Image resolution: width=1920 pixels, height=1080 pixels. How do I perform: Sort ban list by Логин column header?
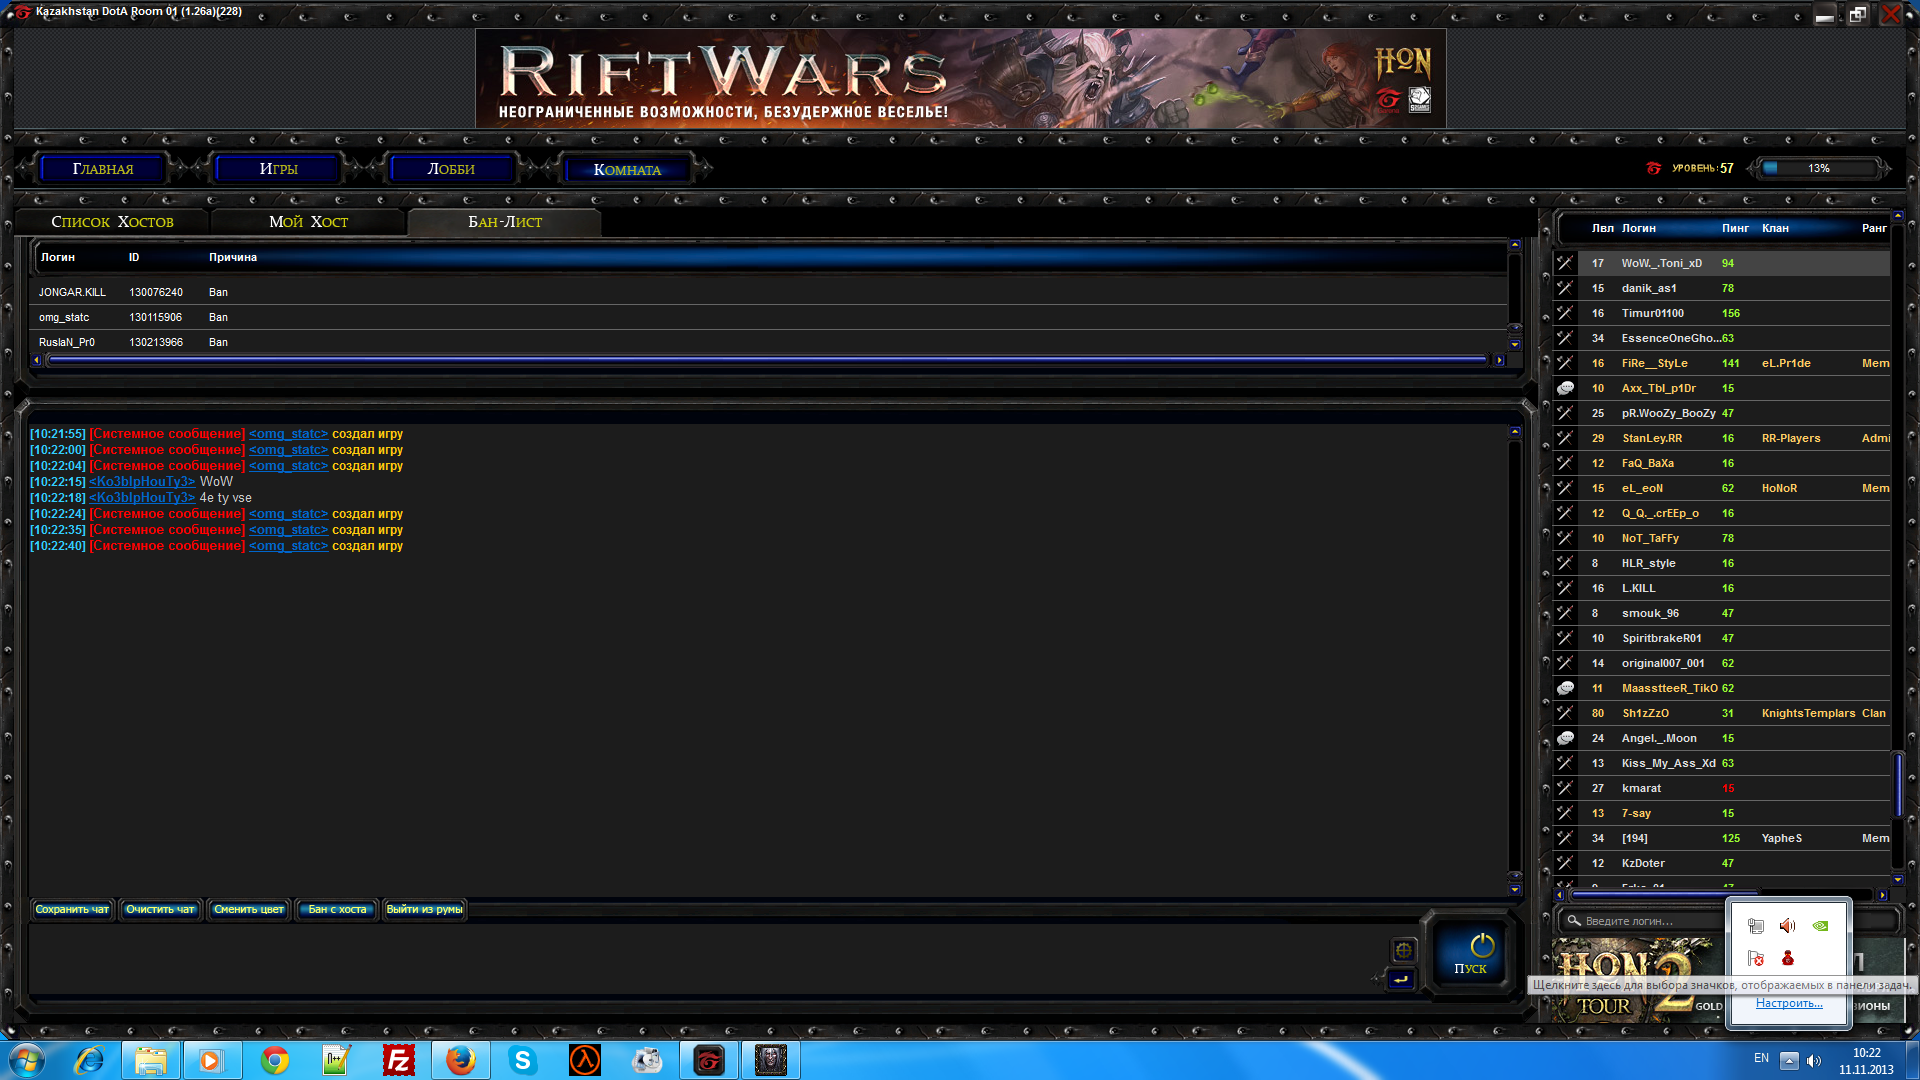[x=58, y=257]
